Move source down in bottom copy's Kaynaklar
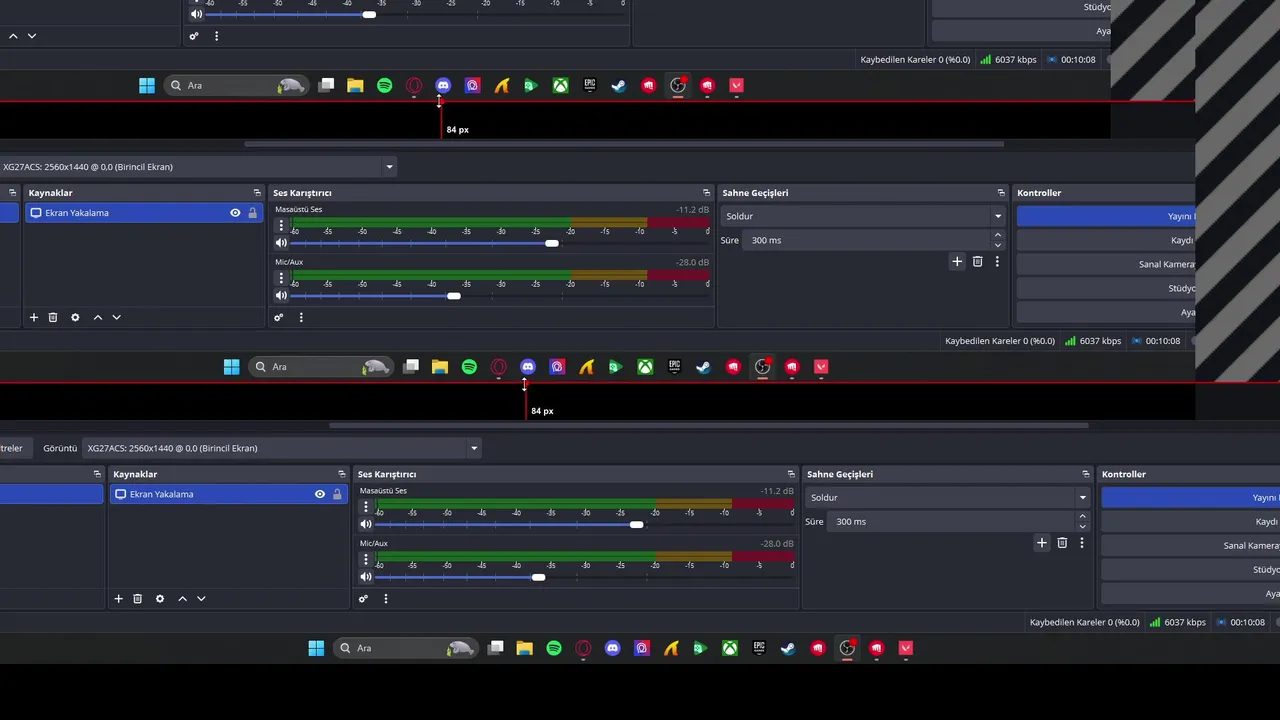Image resolution: width=1280 pixels, height=720 pixels. pos(201,598)
